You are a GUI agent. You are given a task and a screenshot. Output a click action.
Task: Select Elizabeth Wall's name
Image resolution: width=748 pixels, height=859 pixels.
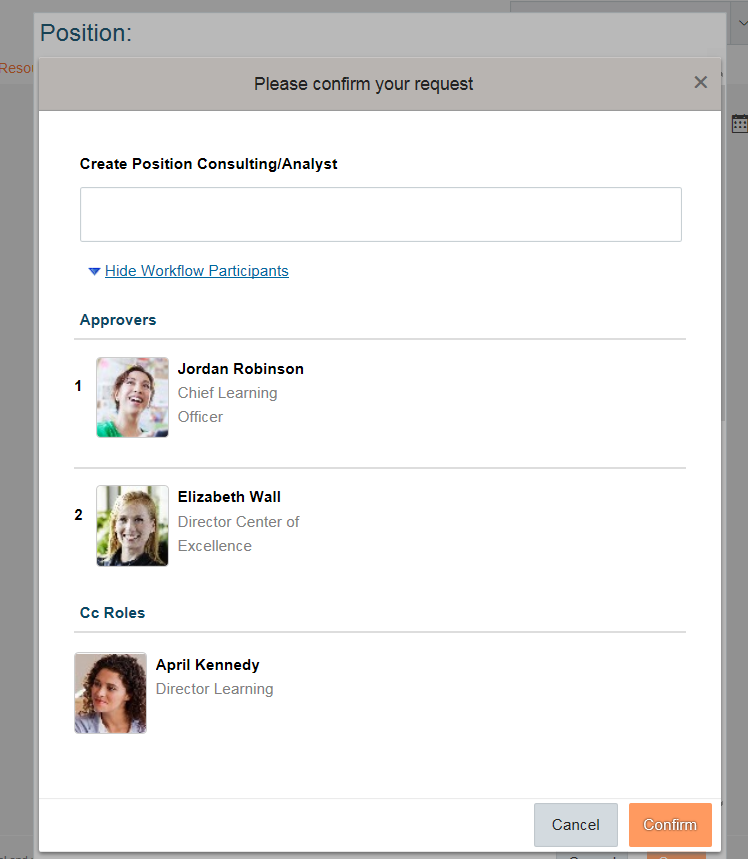pos(229,497)
